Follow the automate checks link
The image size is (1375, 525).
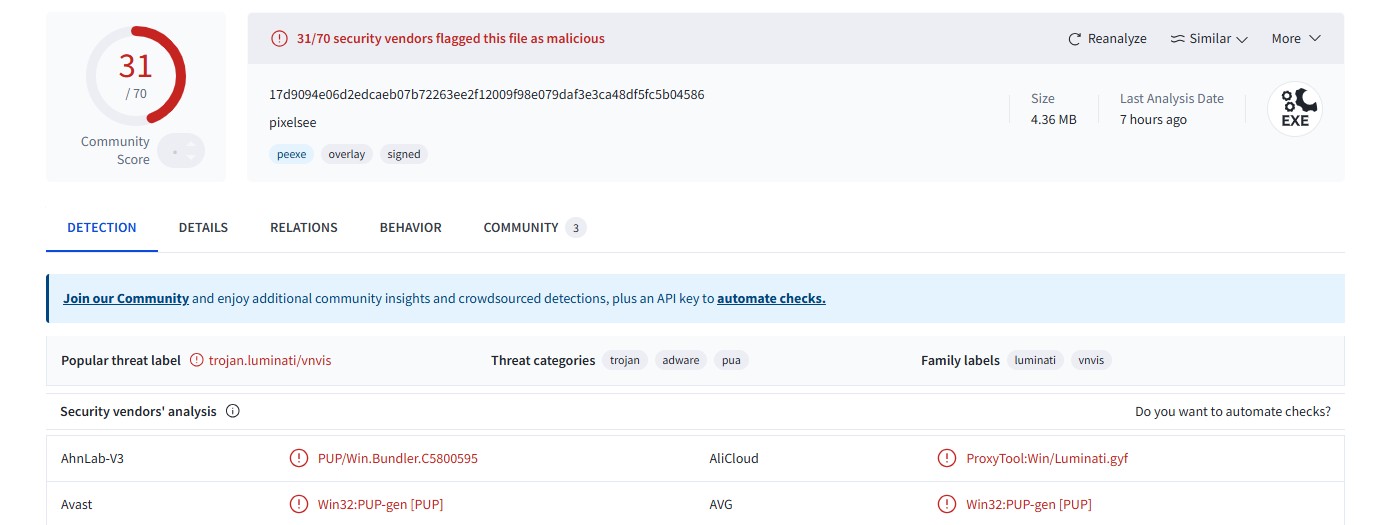(x=771, y=298)
